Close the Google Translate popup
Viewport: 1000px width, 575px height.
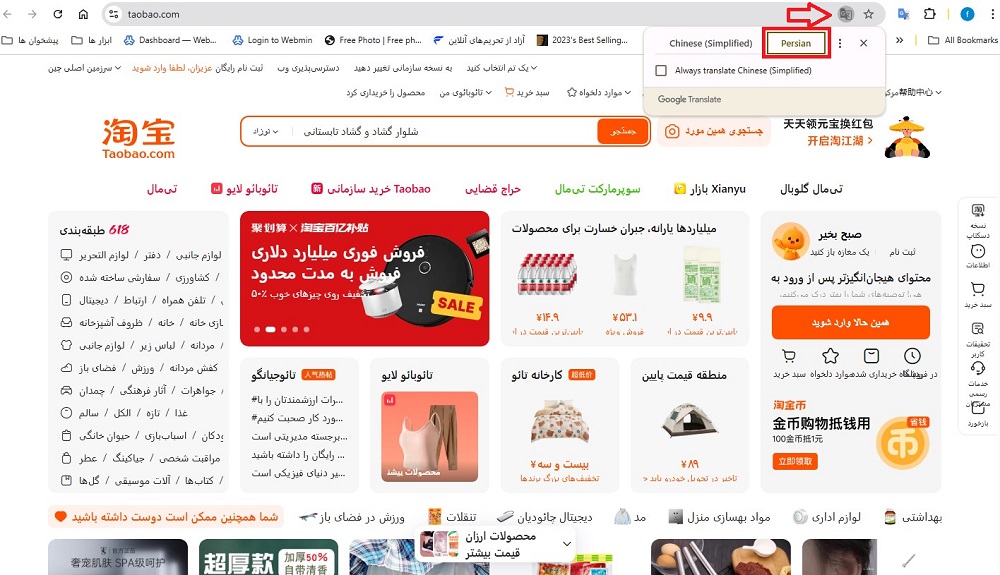(864, 43)
